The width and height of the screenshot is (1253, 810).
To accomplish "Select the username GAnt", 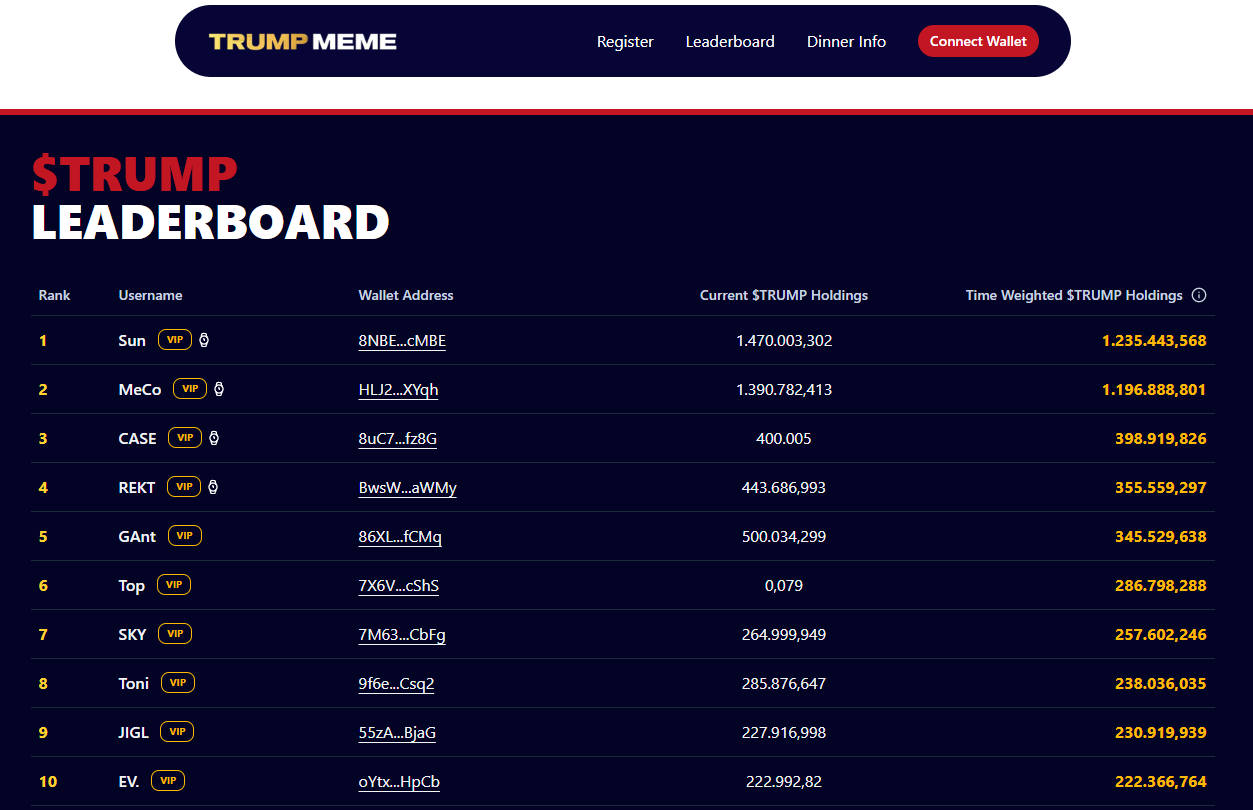I will [137, 536].
